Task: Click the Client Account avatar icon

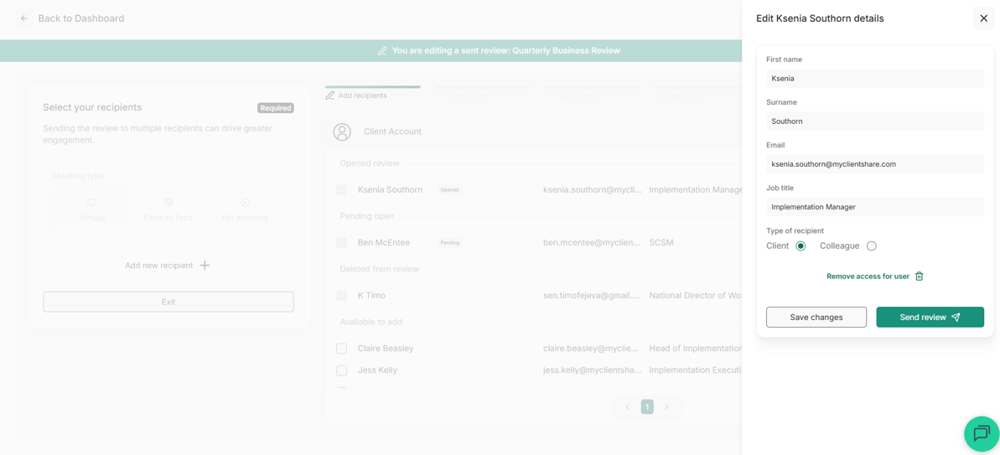Action: tap(342, 131)
